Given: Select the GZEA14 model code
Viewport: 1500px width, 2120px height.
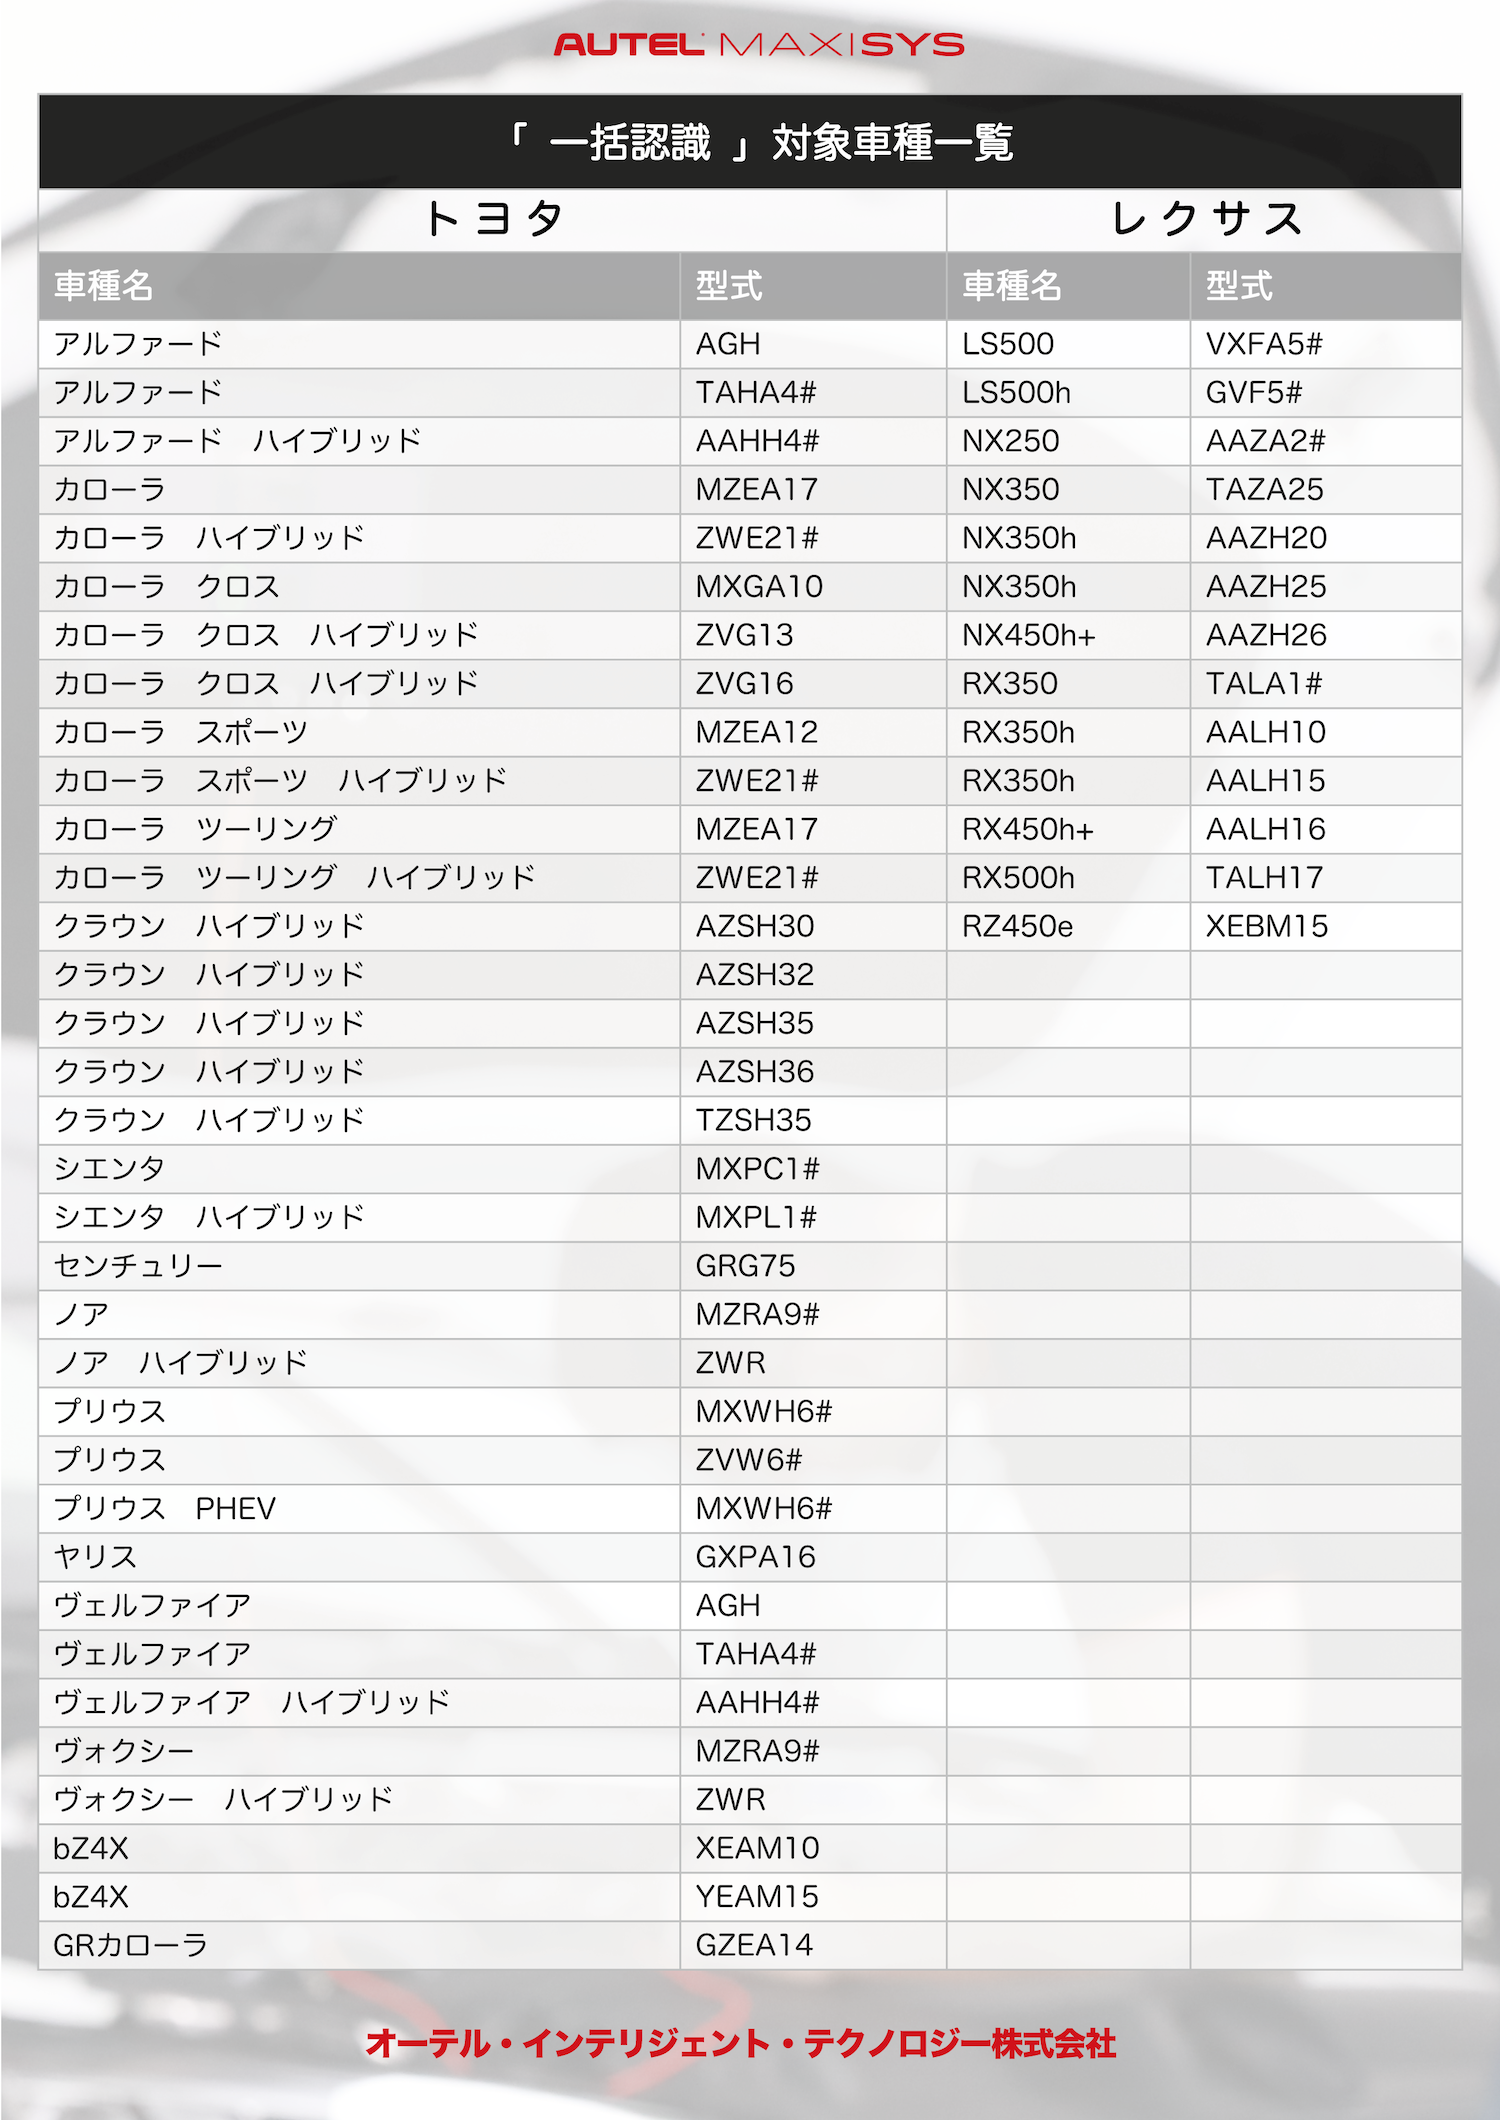Looking at the screenshot, I should point(754,1945).
